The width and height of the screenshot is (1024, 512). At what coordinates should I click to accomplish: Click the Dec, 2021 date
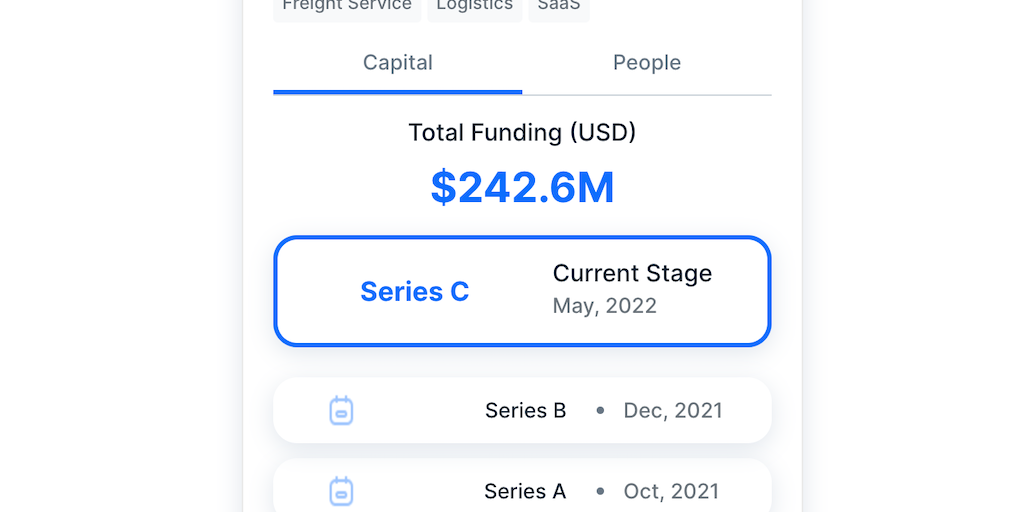pyautogui.click(x=673, y=410)
